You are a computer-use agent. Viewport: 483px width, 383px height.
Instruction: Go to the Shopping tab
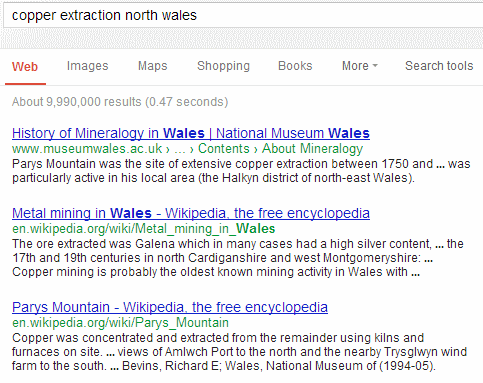(223, 66)
